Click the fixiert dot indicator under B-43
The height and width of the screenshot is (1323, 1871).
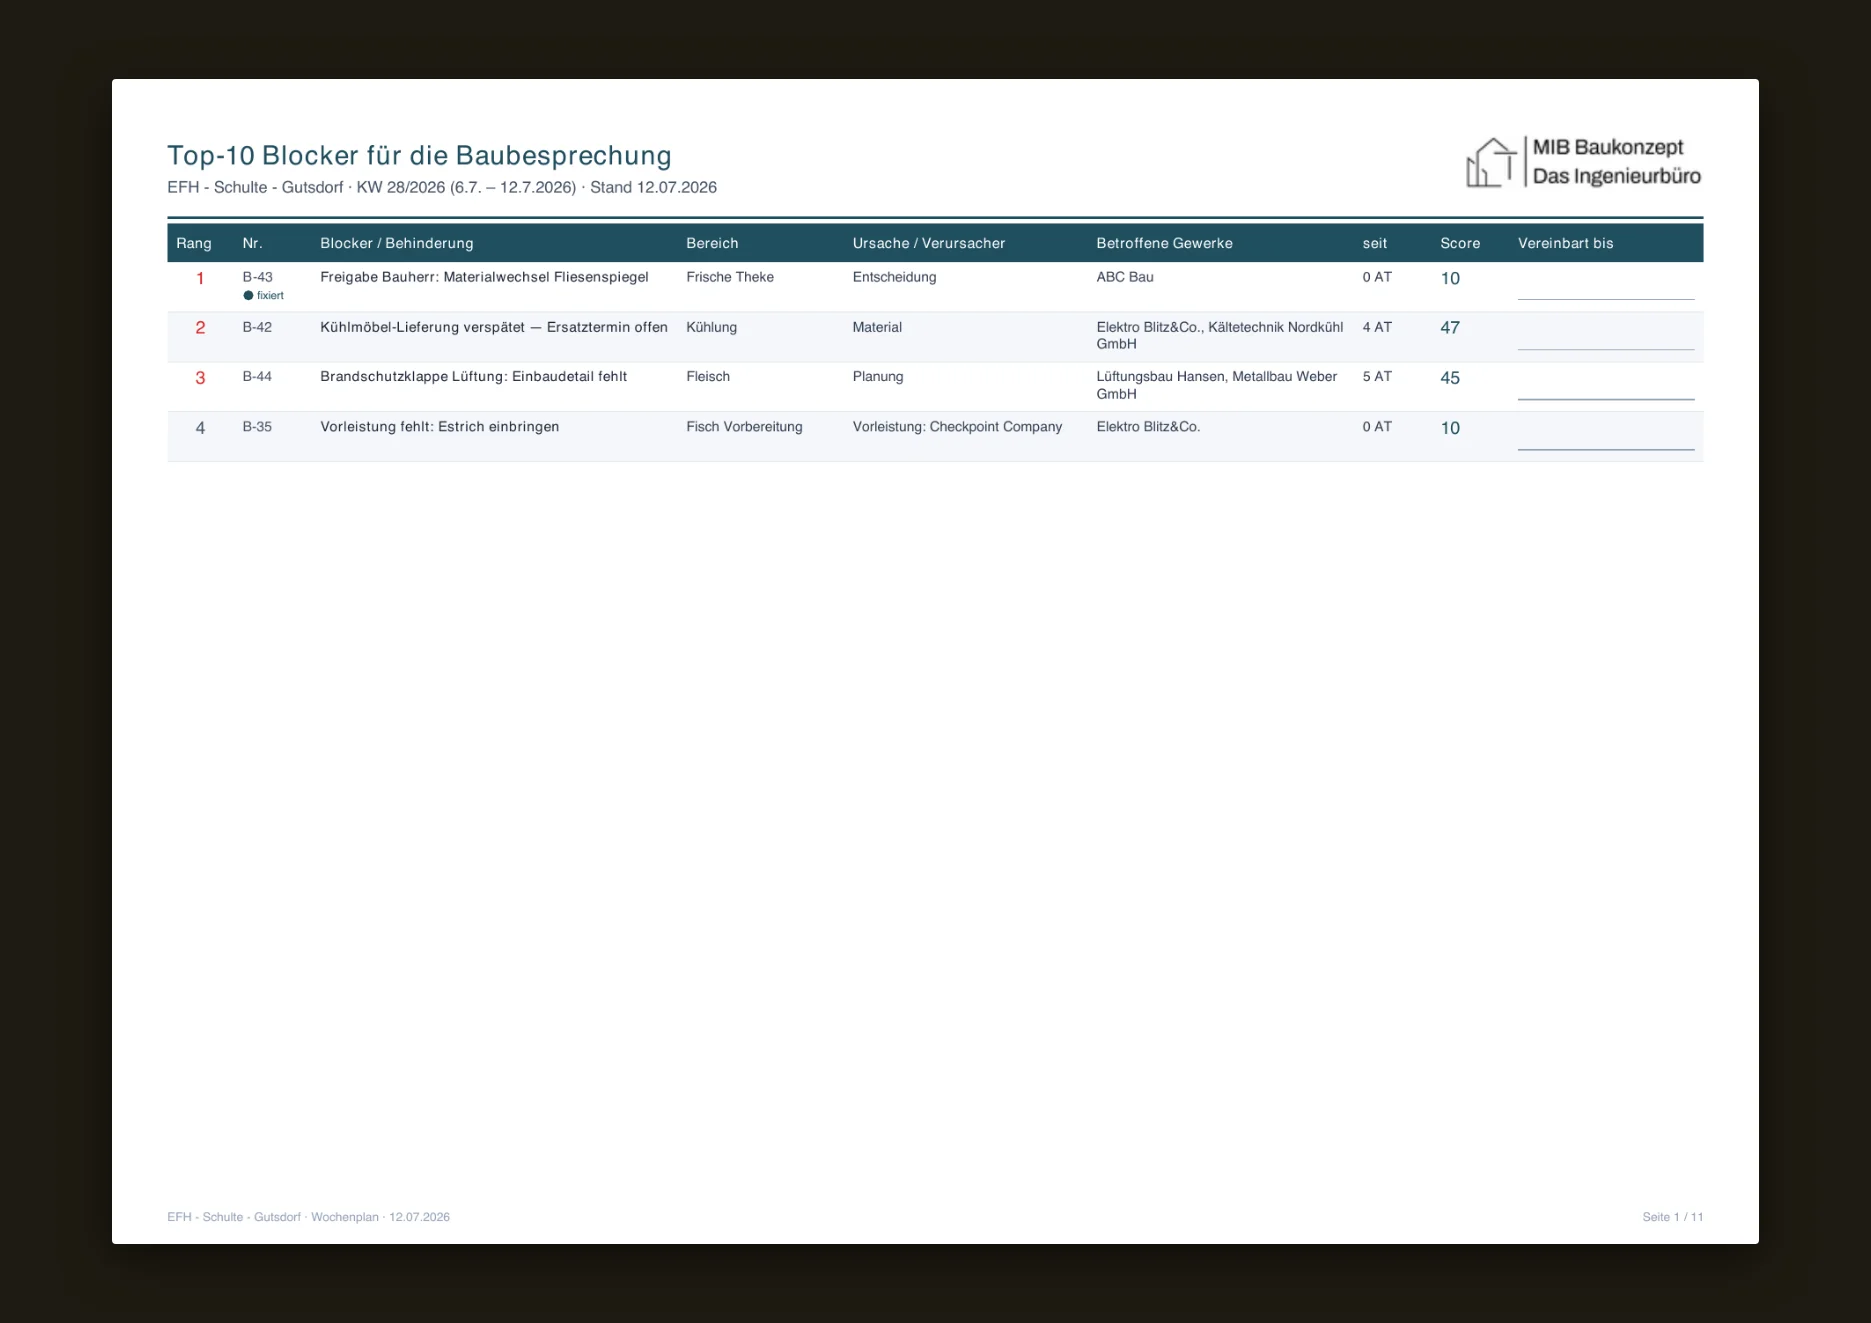click(248, 296)
